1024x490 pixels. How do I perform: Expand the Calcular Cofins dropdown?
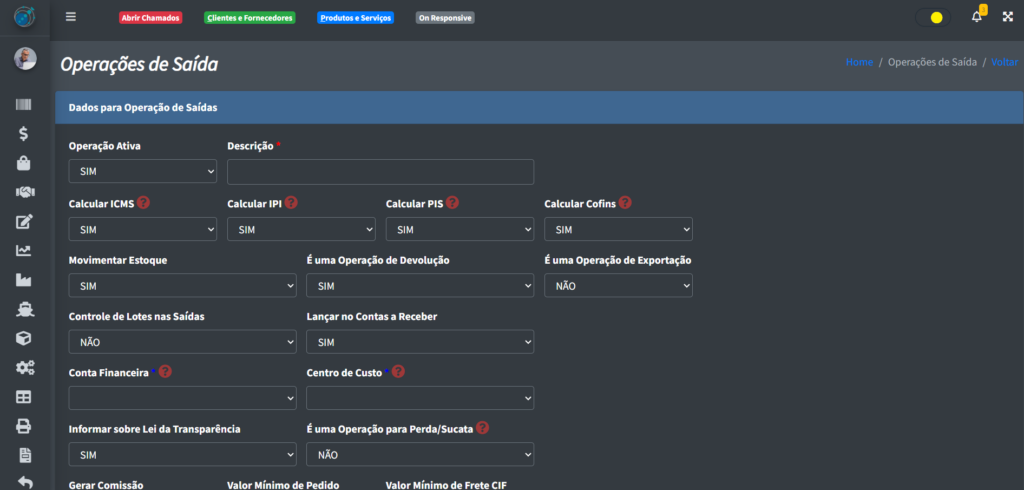click(x=618, y=230)
